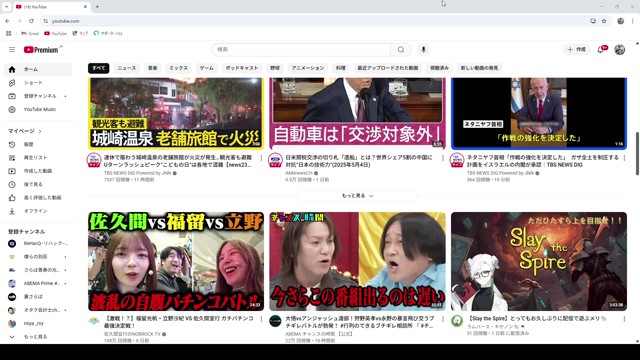Click the 作成 create button
Image resolution: width=640 pixels, height=360 pixels.
(577, 49)
